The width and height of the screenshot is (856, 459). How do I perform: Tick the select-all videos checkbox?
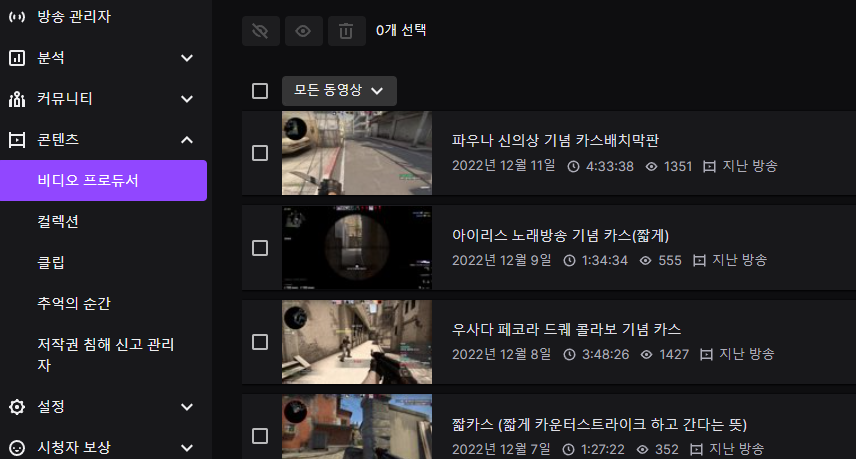(260, 91)
